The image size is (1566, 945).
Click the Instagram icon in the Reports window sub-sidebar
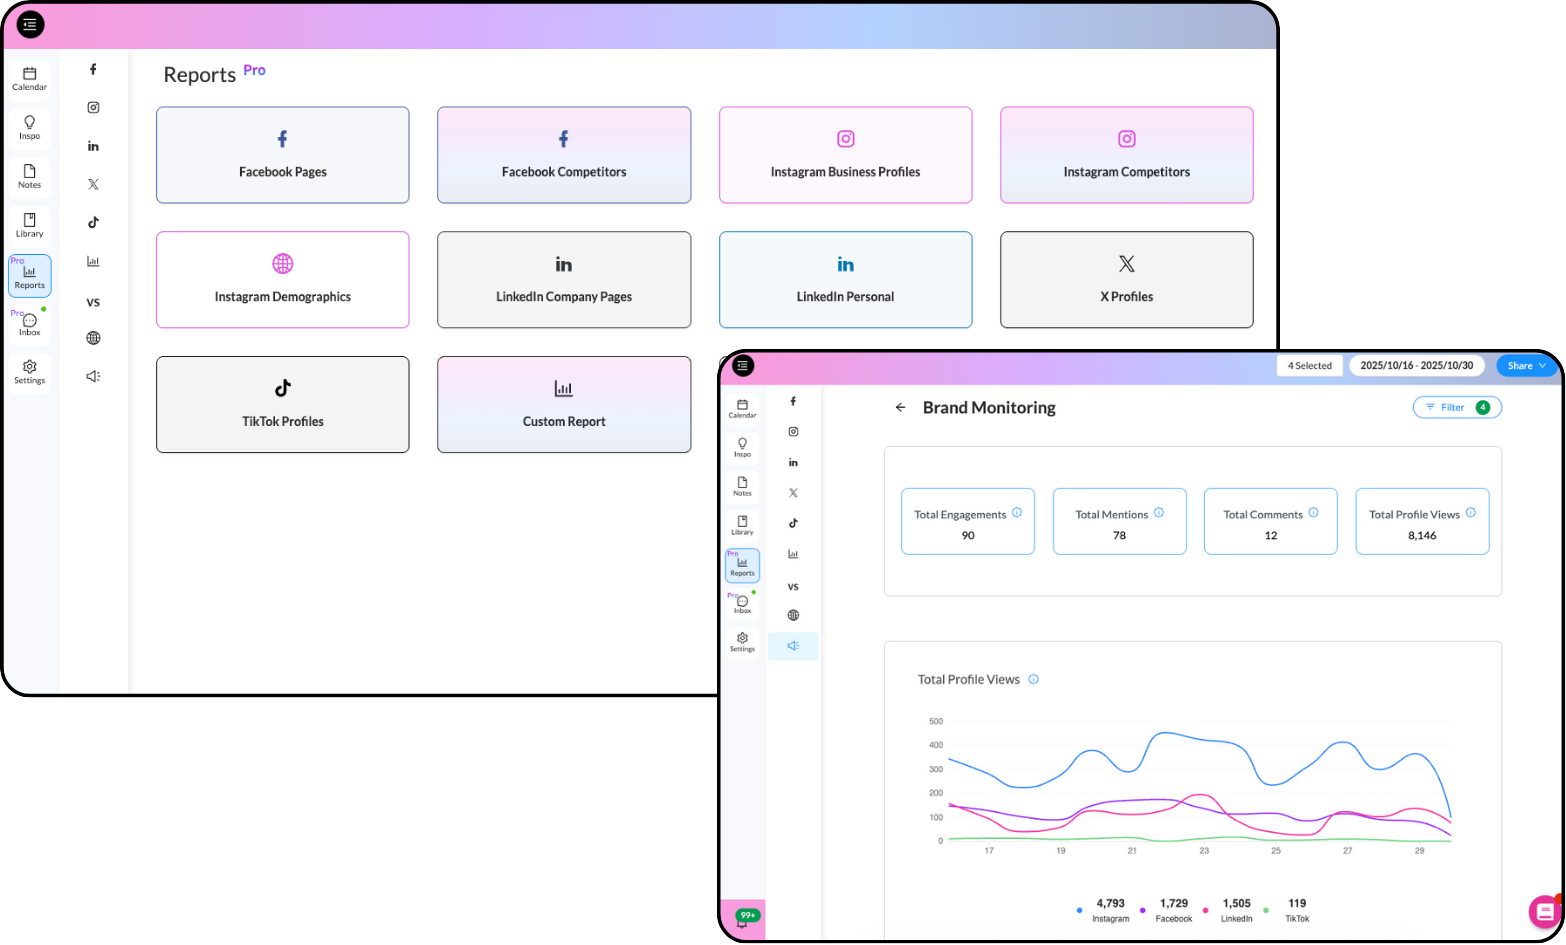coord(93,107)
